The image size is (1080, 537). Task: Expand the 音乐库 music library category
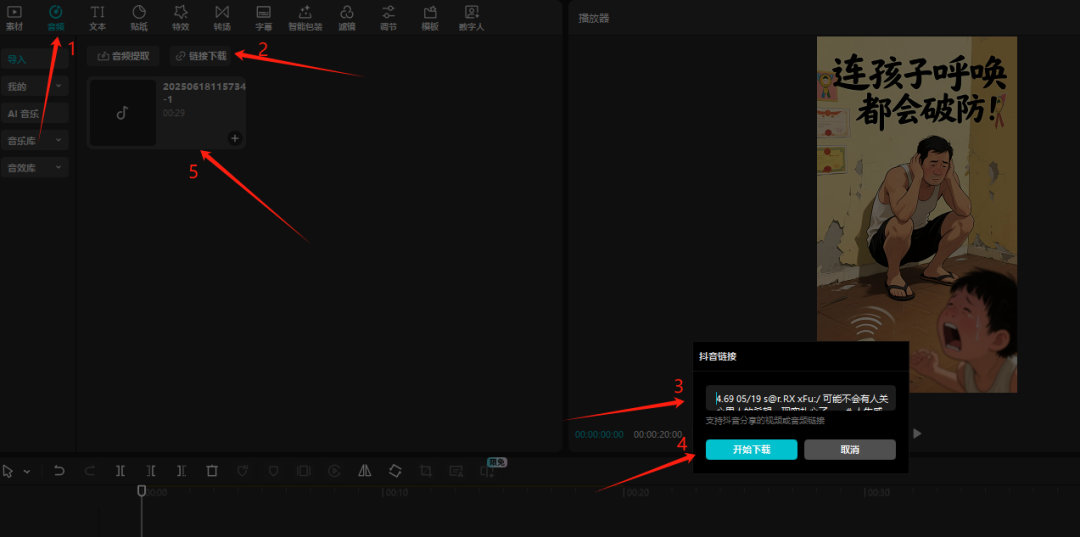coord(35,140)
